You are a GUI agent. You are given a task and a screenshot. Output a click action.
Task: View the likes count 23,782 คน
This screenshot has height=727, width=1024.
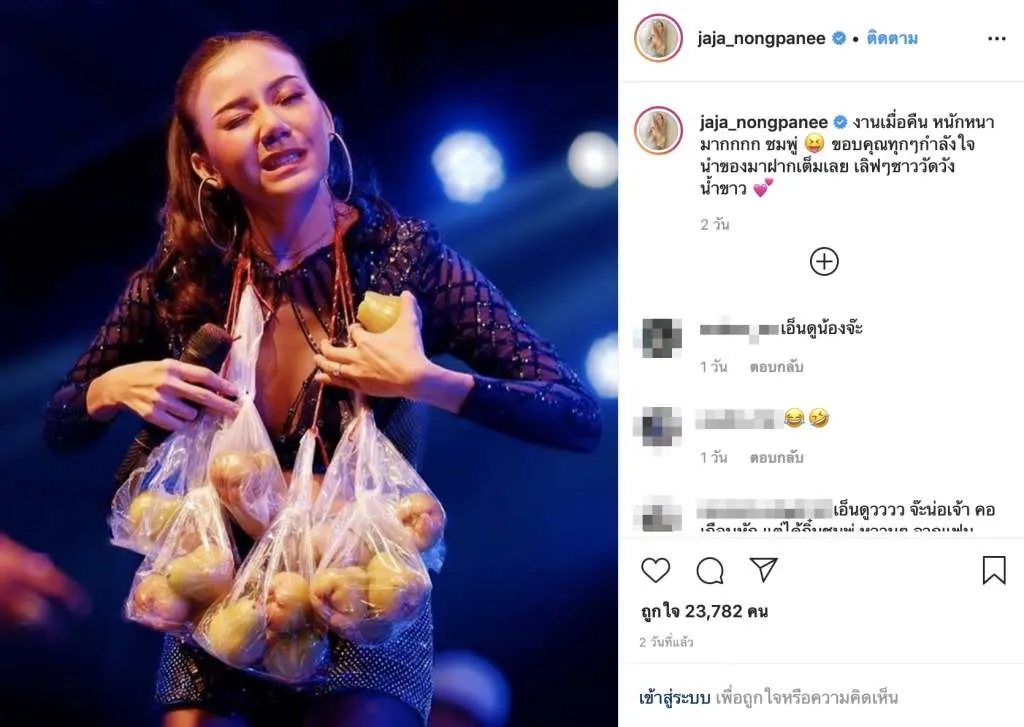pos(704,611)
